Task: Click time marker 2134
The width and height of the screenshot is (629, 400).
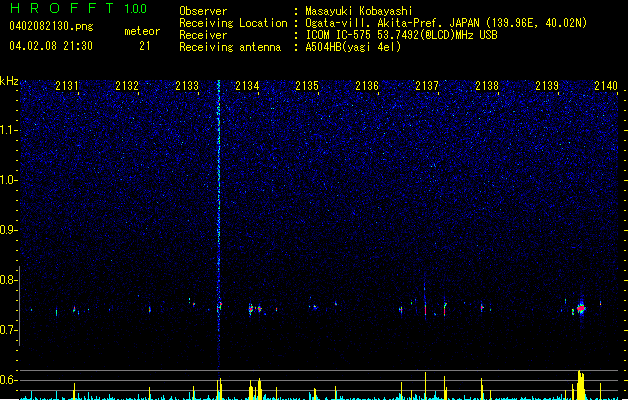Action: coord(247,86)
